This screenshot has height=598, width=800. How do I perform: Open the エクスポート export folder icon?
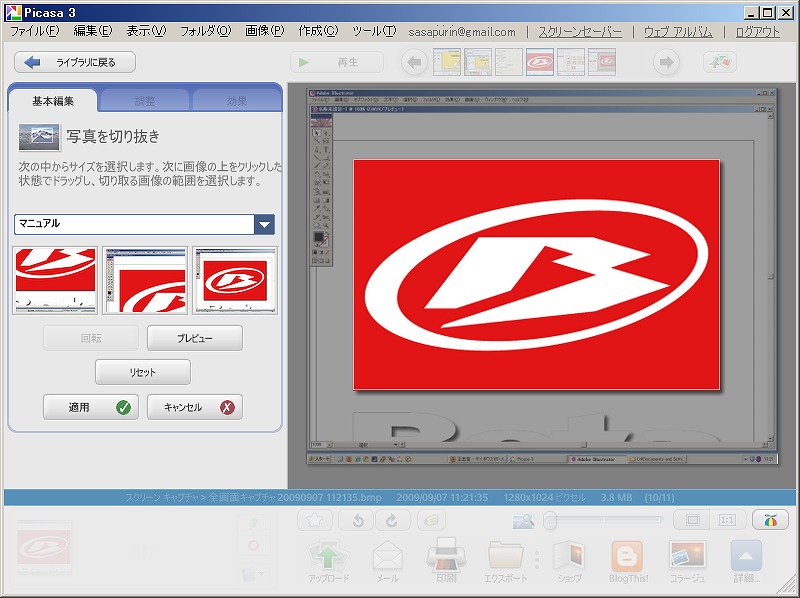tap(505, 561)
